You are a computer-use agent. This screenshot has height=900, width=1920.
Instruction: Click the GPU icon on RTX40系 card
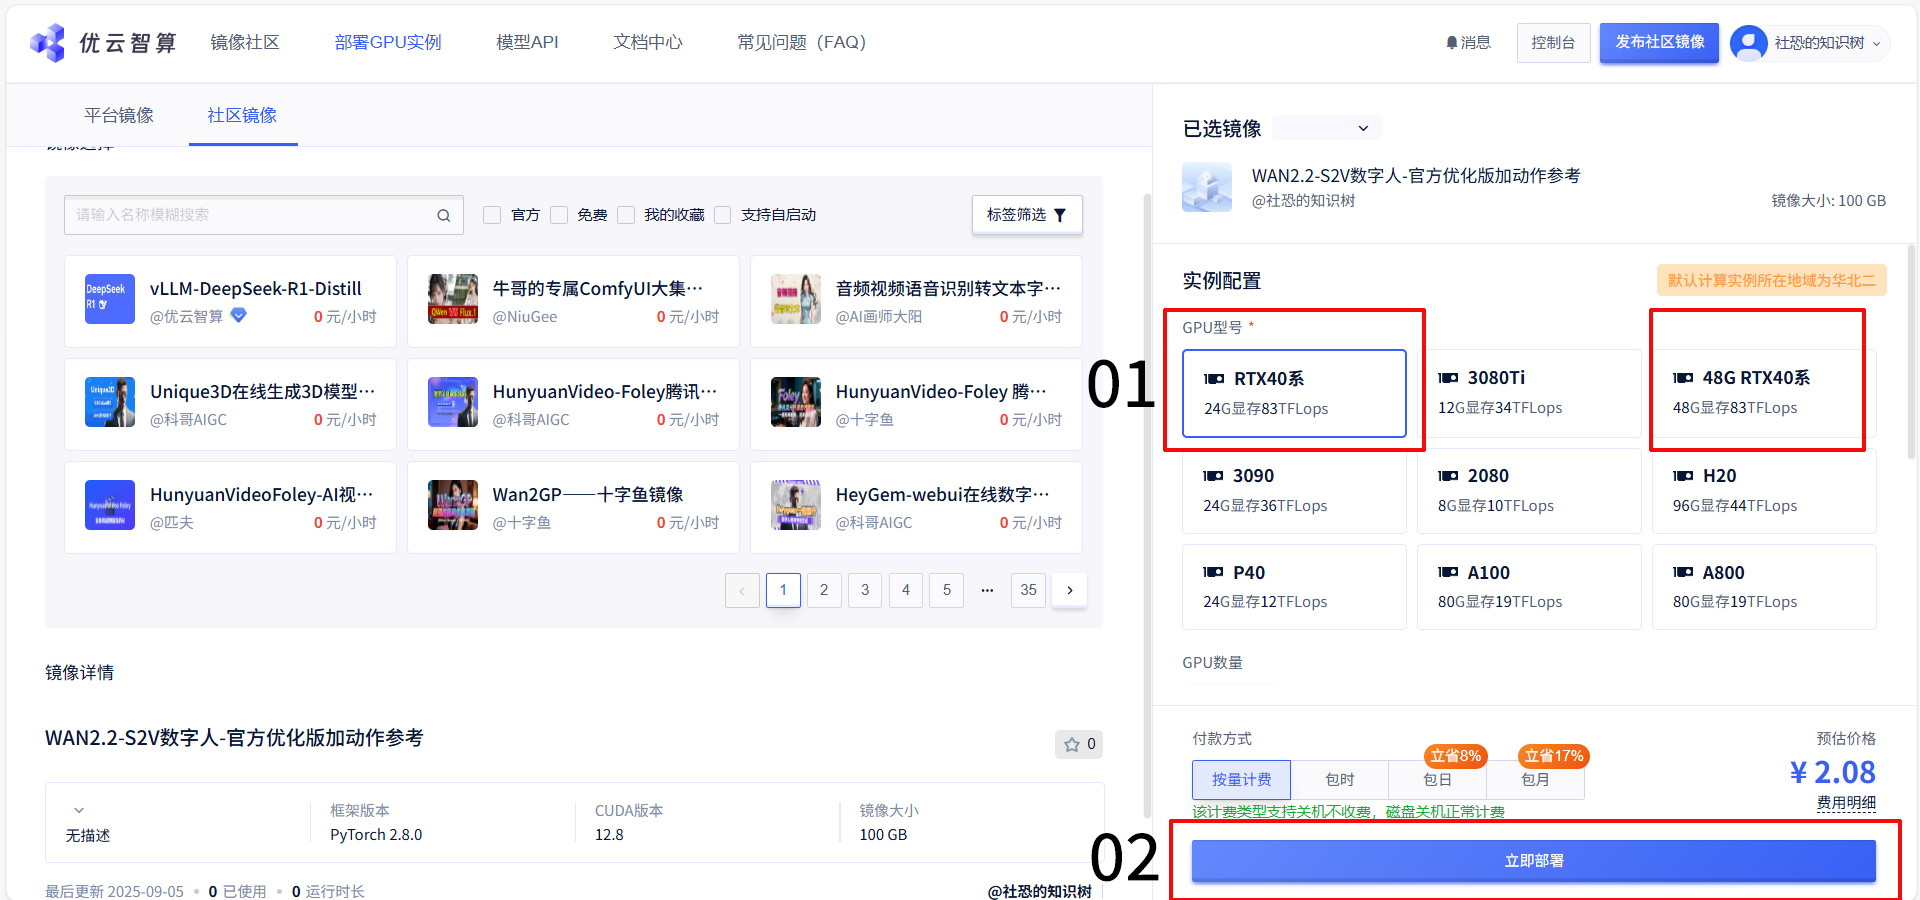[1214, 379]
